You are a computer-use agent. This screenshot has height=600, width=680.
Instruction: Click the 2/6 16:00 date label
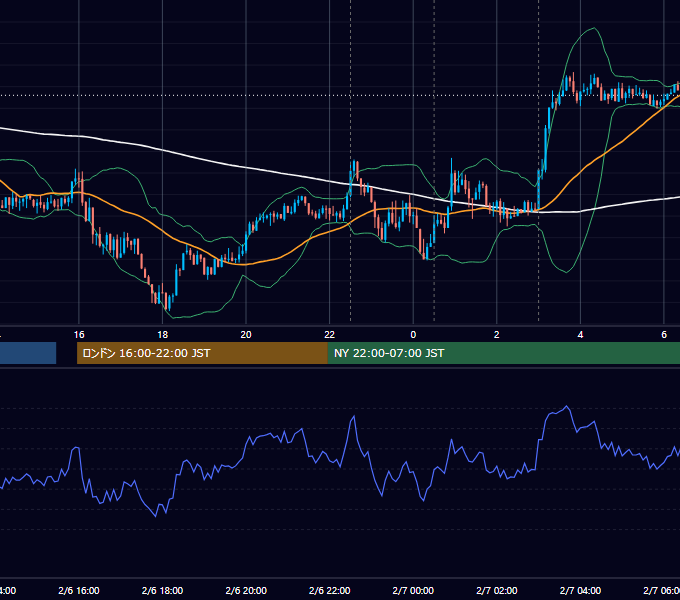(x=79, y=590)
